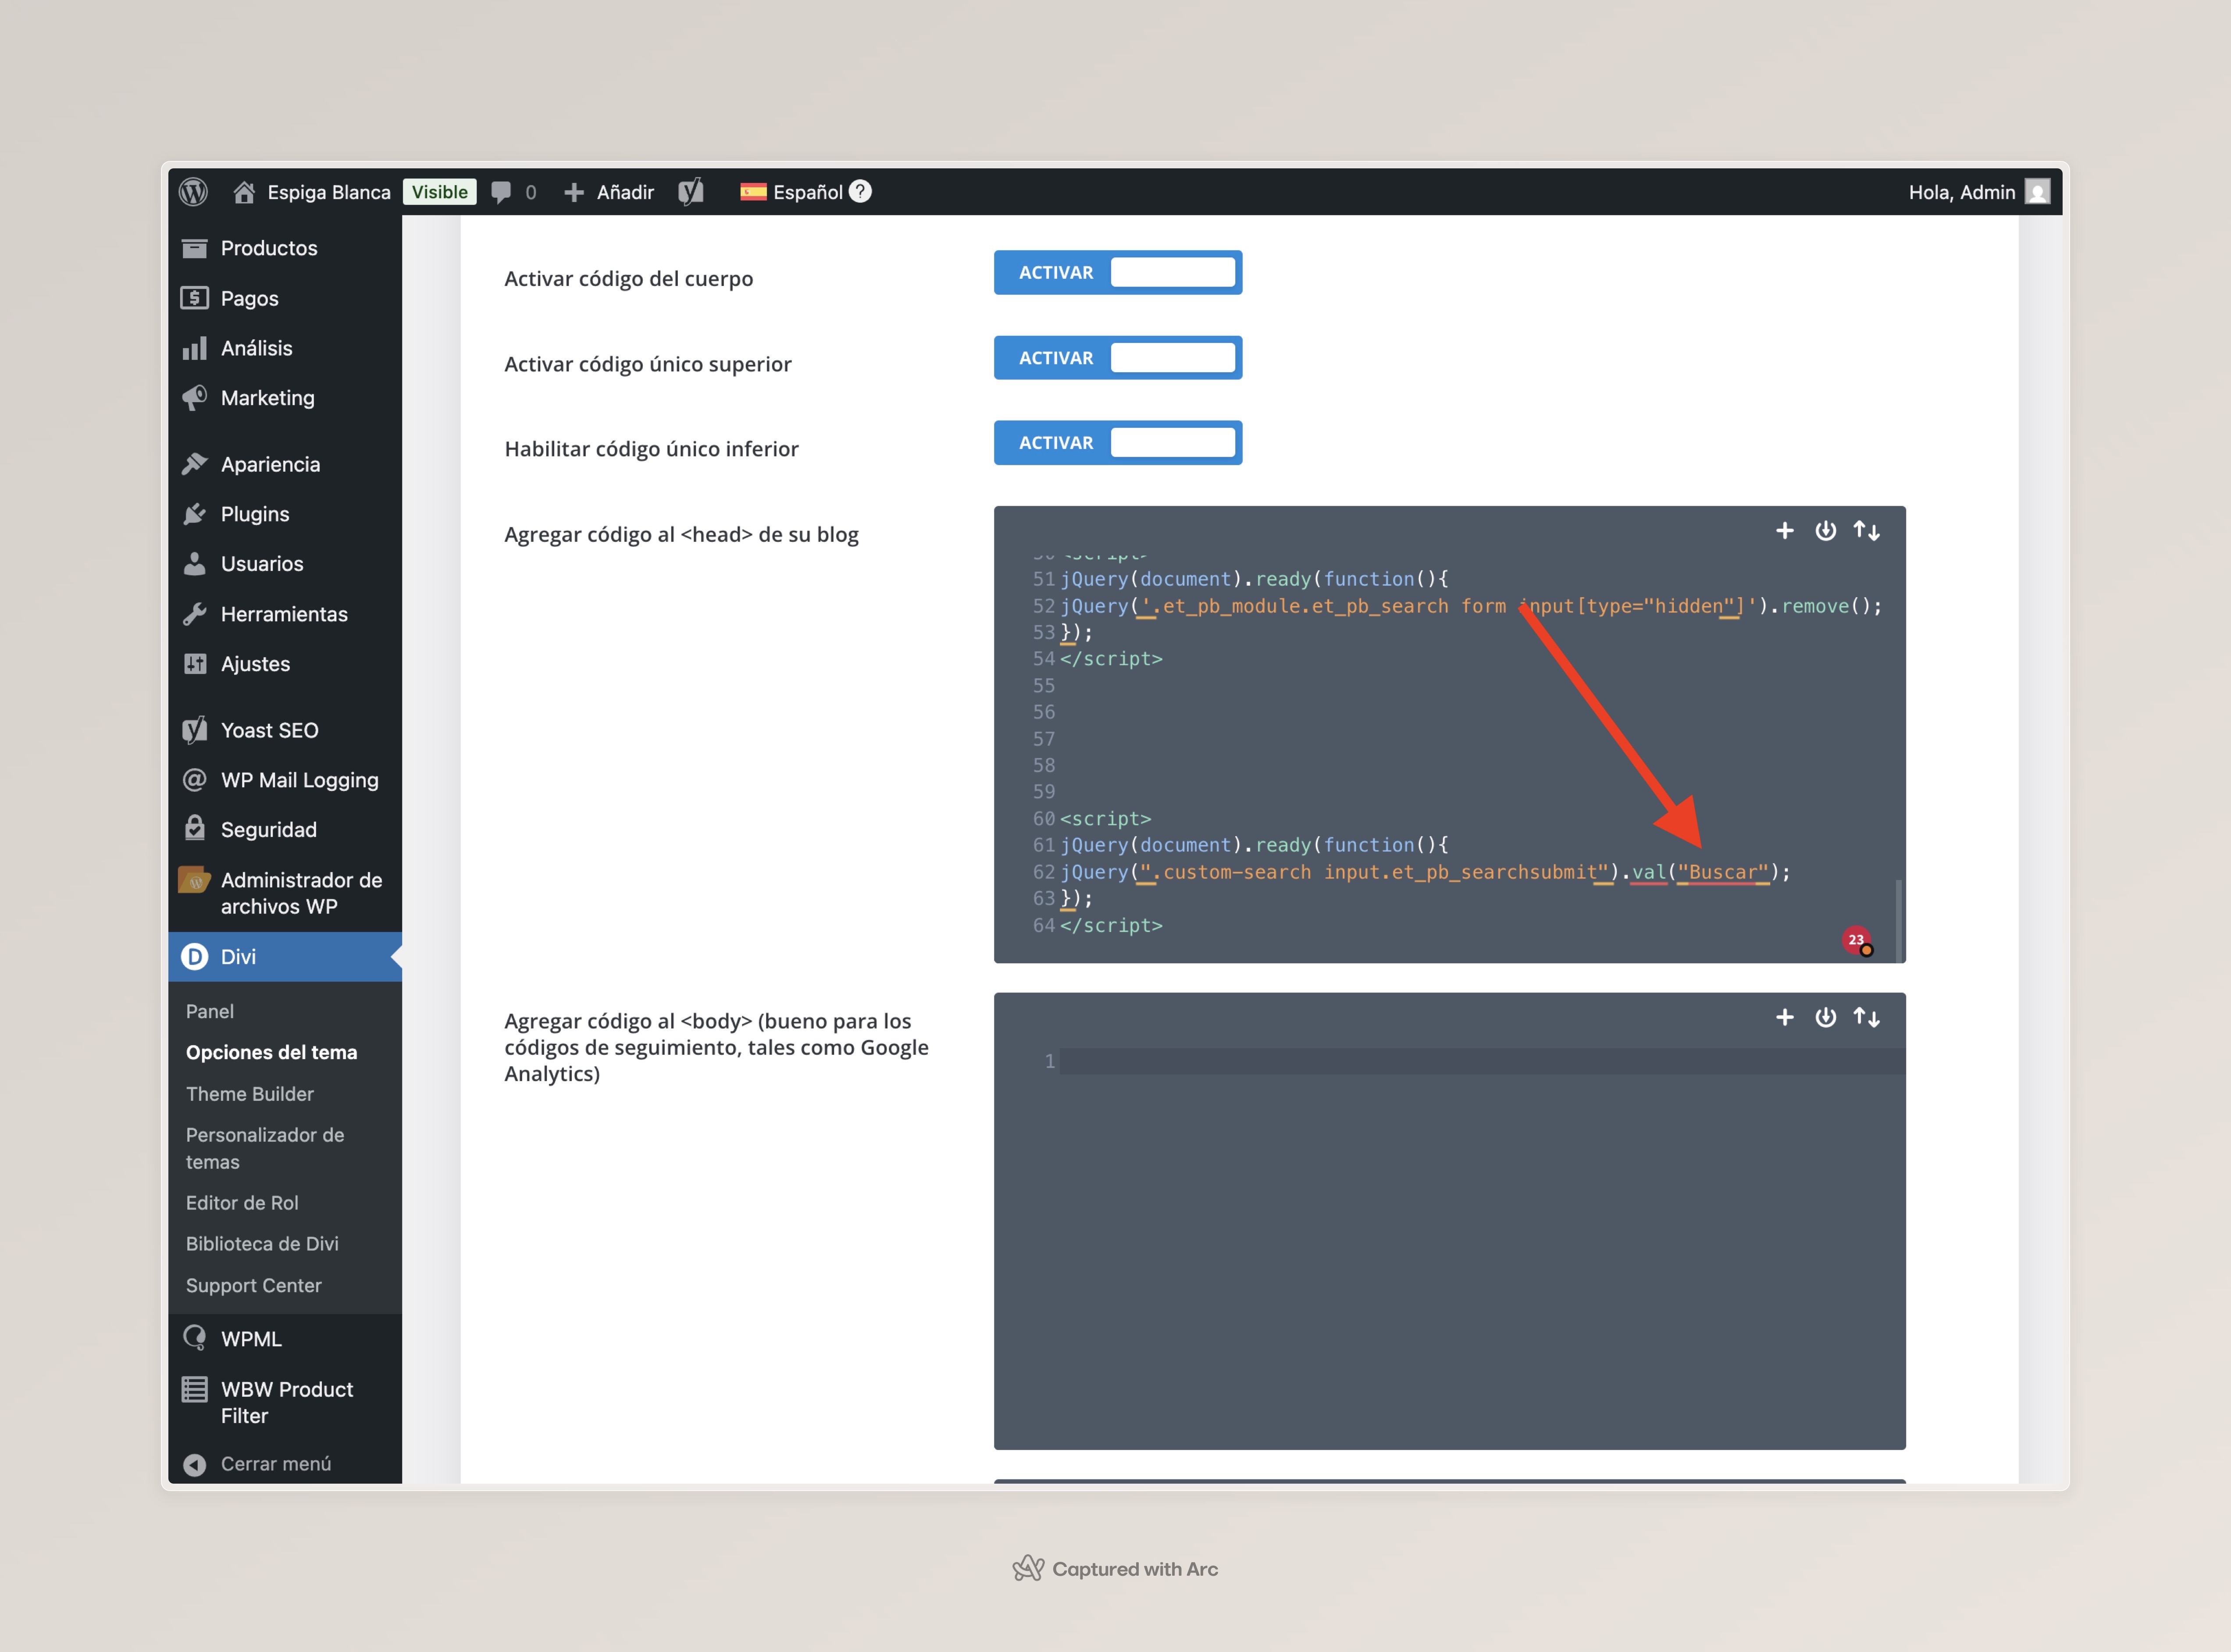
Task: Click the up-down arrows icon in body code editor
Action: click(1866, 1018)
